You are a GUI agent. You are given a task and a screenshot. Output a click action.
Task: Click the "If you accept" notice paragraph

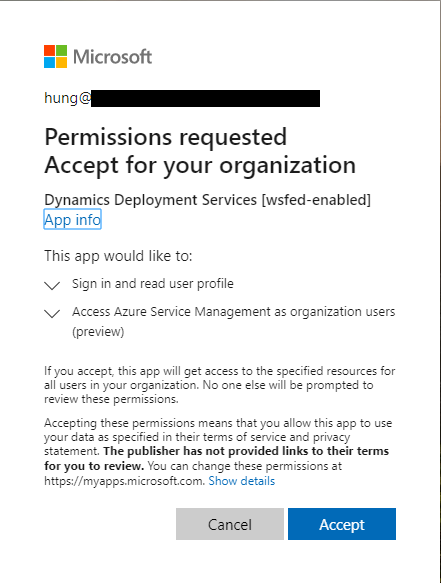tap(219, 385)
